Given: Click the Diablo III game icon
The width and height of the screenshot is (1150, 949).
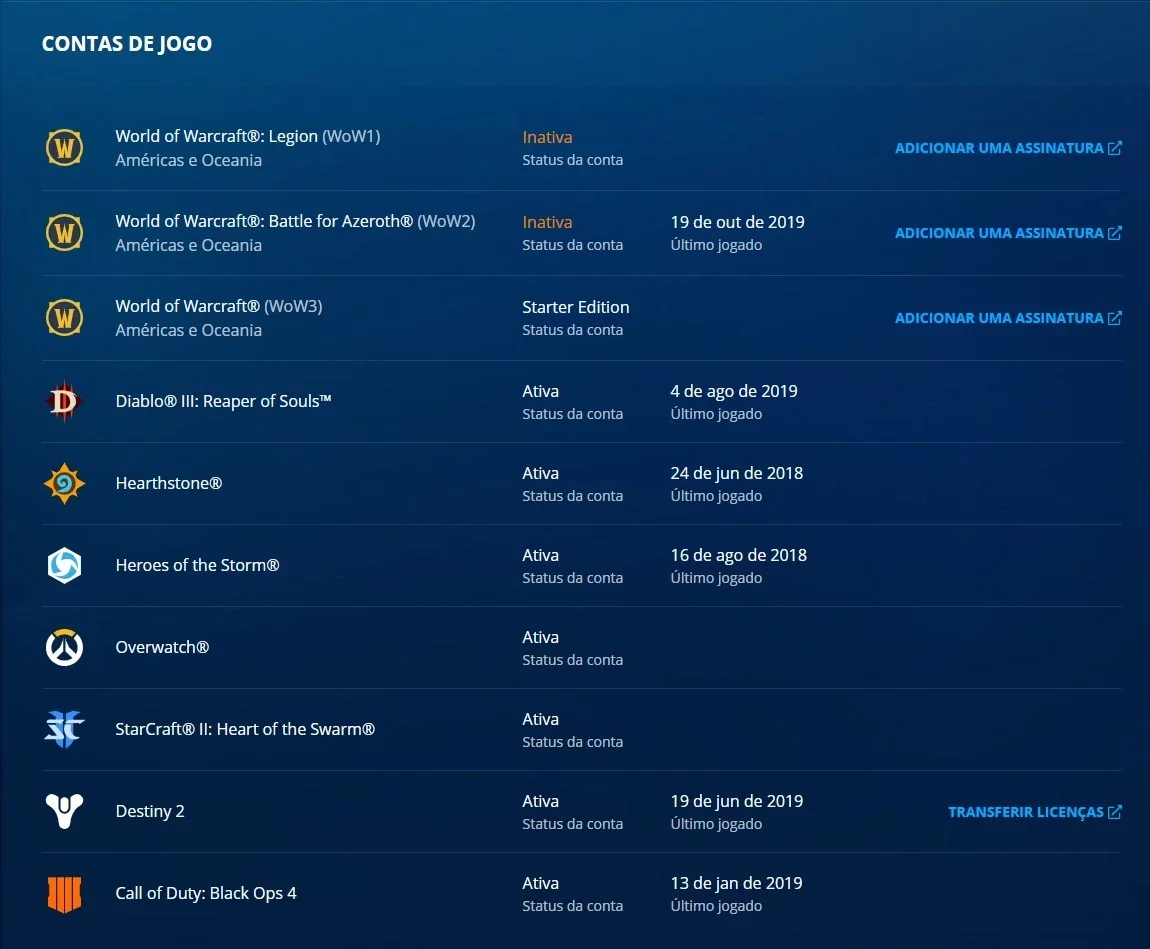Looking at the screenshot, I should coord(65,401).
